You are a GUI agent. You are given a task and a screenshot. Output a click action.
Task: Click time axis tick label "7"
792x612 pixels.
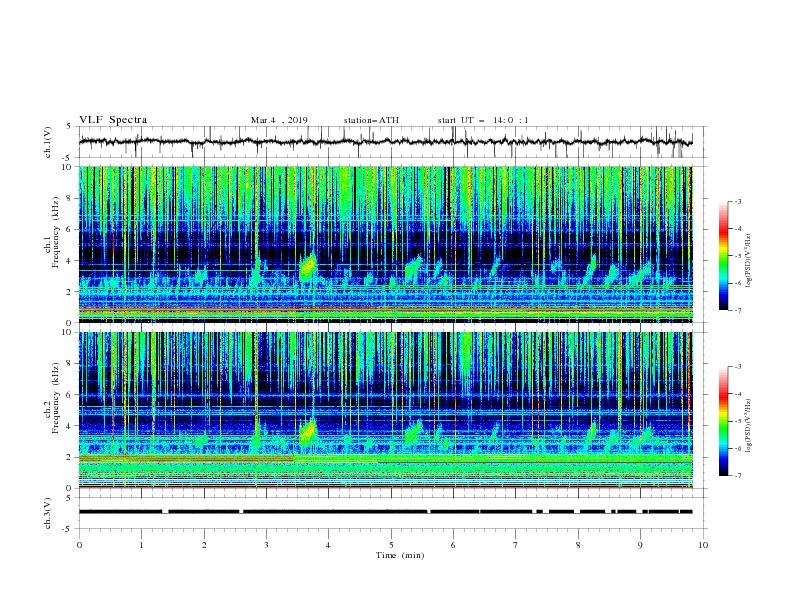pos(516,545)
